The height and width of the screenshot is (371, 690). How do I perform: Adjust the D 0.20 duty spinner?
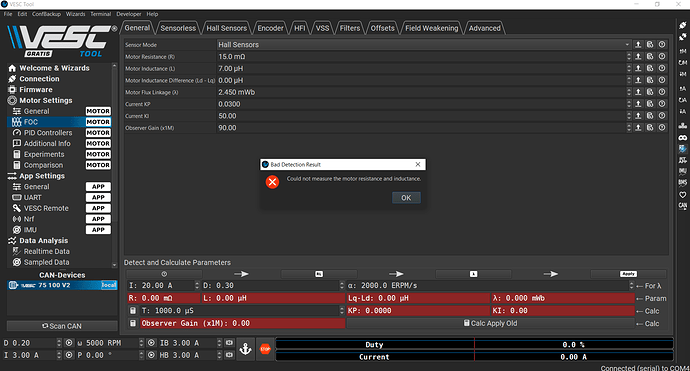coord(59,343)
